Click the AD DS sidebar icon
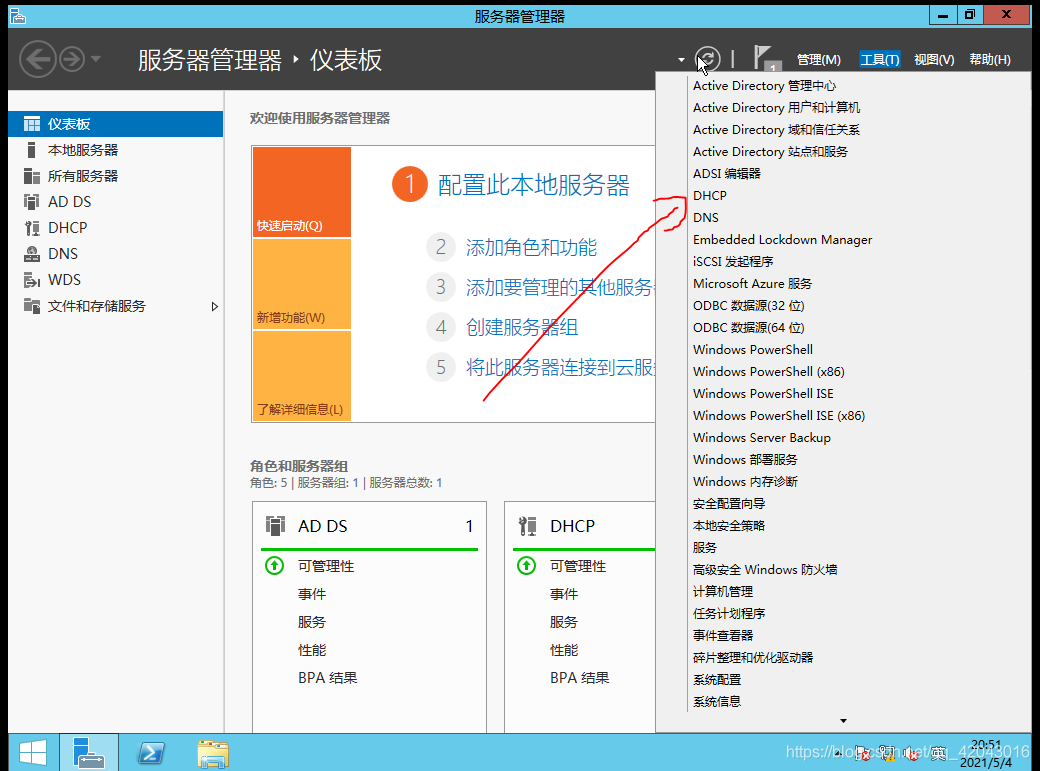 point(31,202)
